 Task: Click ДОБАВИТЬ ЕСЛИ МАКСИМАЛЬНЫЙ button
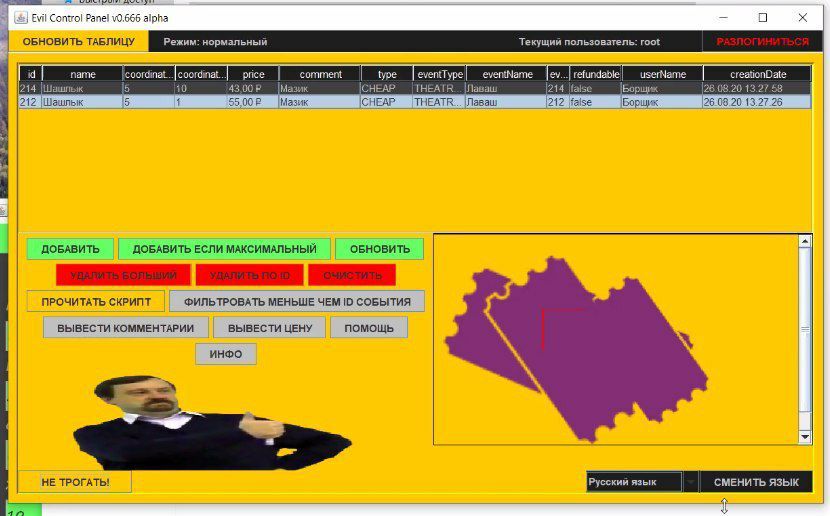(224, 249)
